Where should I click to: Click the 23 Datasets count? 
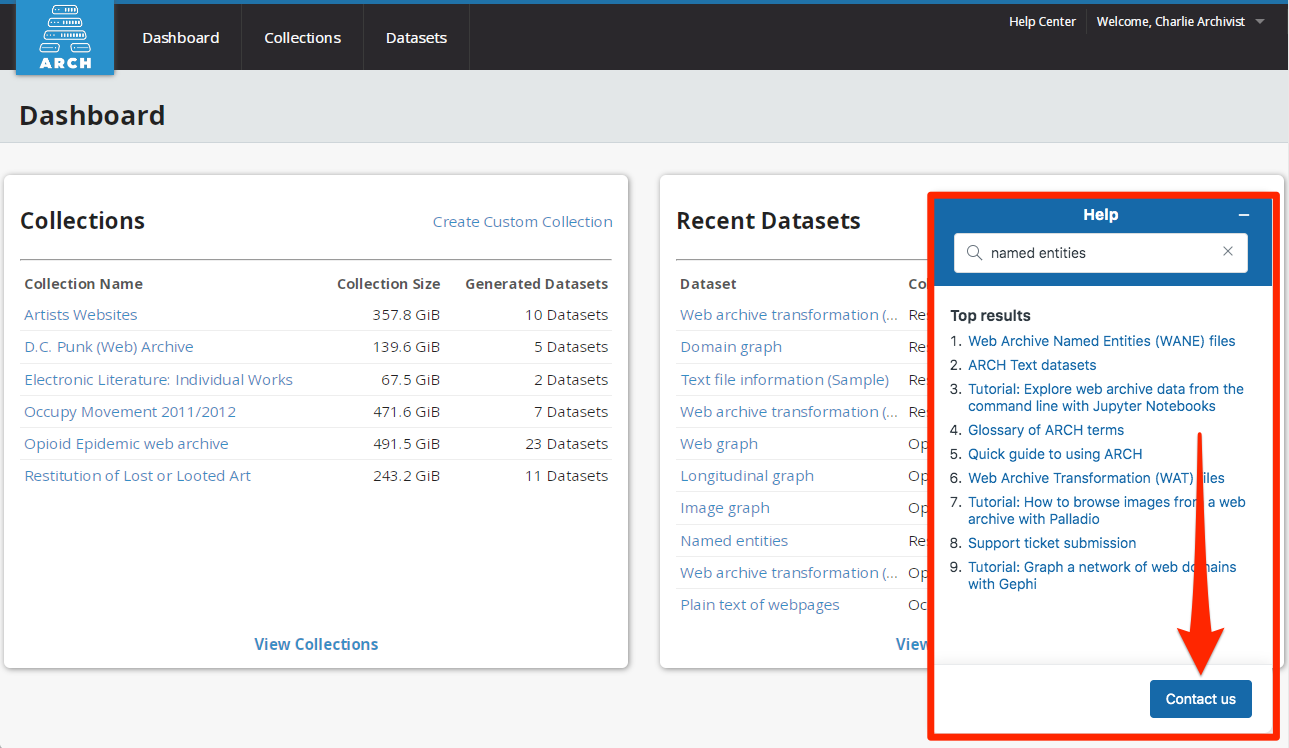[566, 444]
